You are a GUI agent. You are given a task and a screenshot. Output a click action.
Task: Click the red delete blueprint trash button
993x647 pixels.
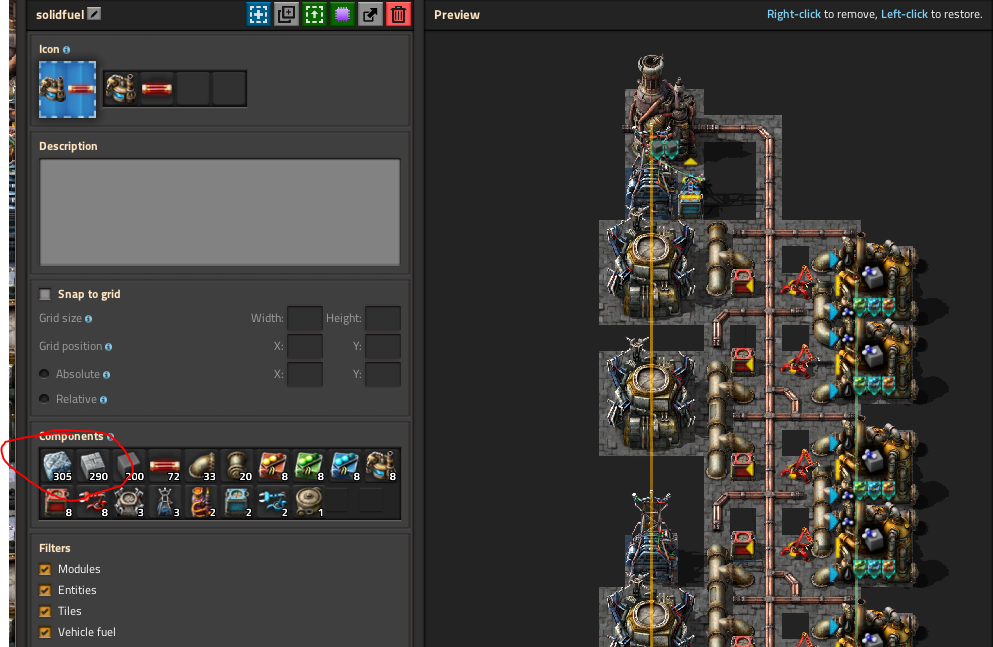399,14
